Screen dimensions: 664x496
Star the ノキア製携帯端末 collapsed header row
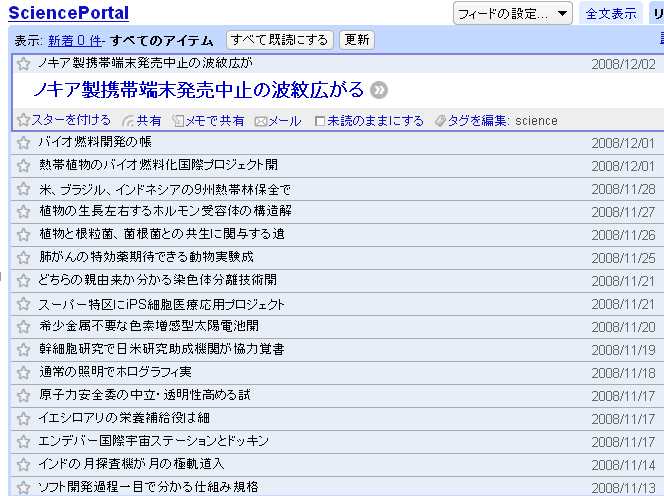tap(23, 64)
